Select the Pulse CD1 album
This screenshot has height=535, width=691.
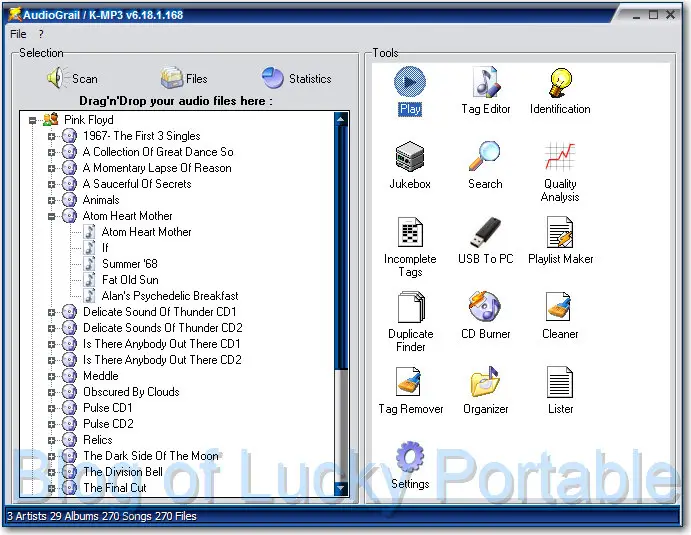coord(108,408)
